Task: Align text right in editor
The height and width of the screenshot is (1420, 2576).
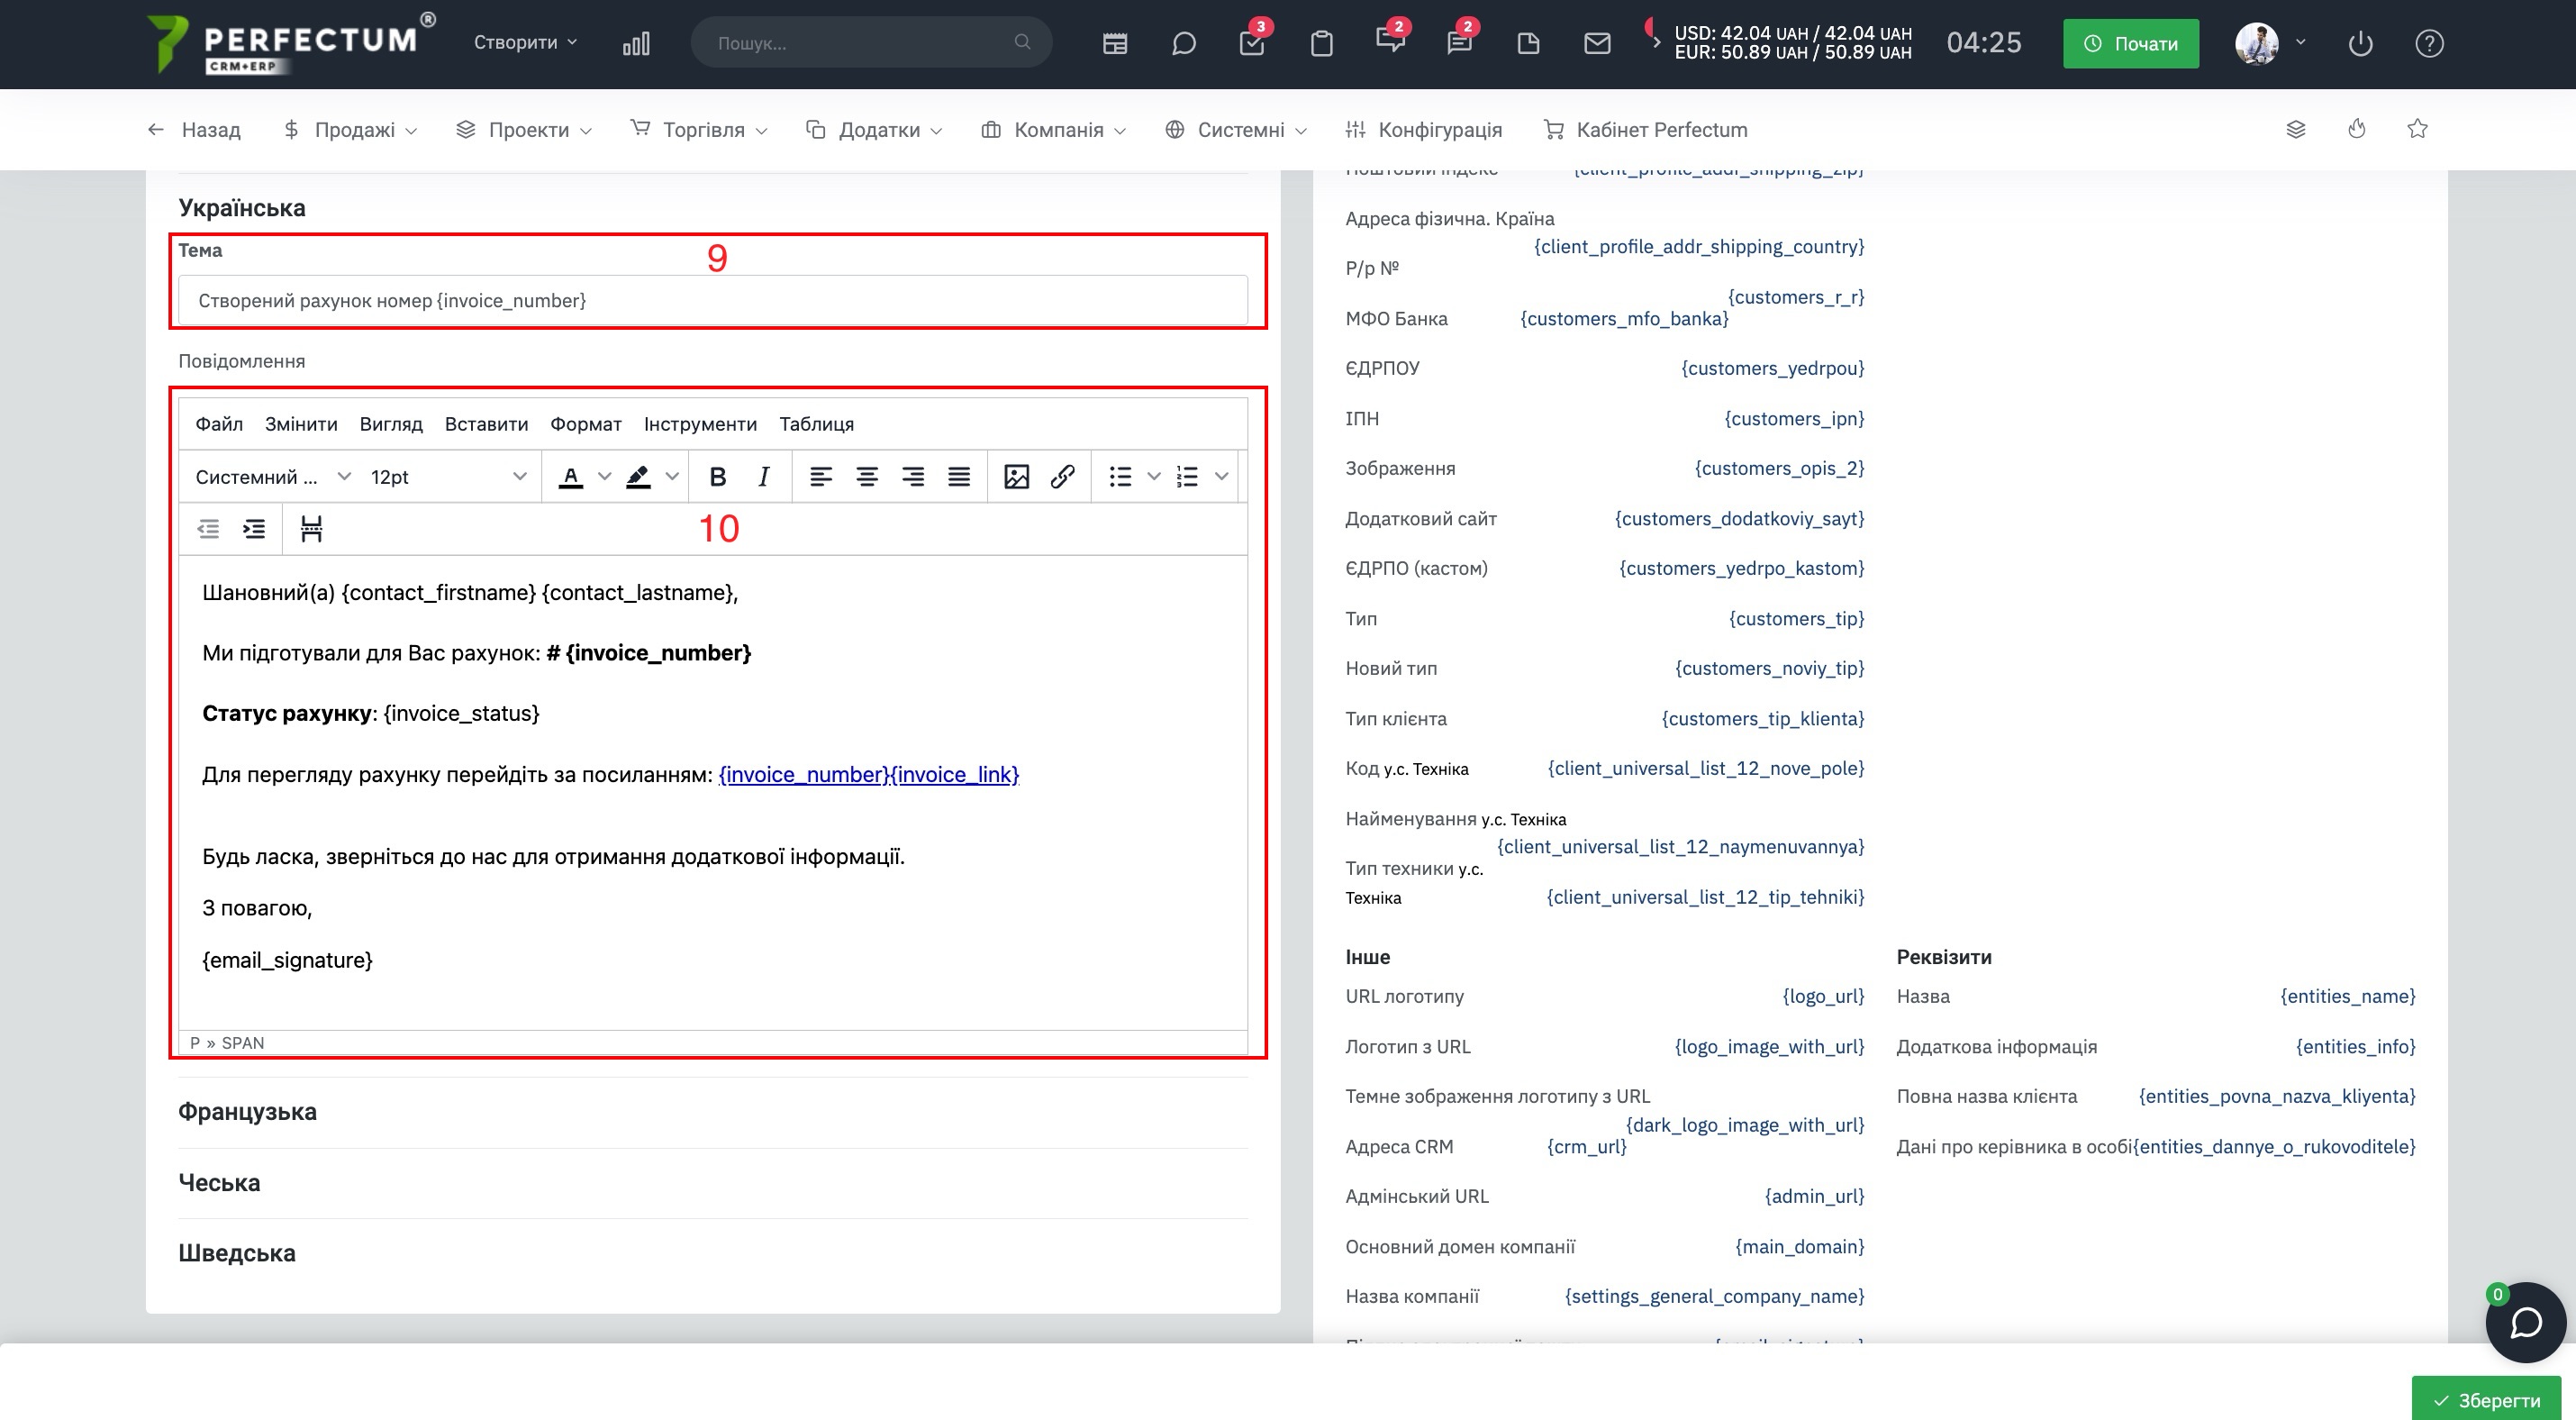Action: pos(913,477)
